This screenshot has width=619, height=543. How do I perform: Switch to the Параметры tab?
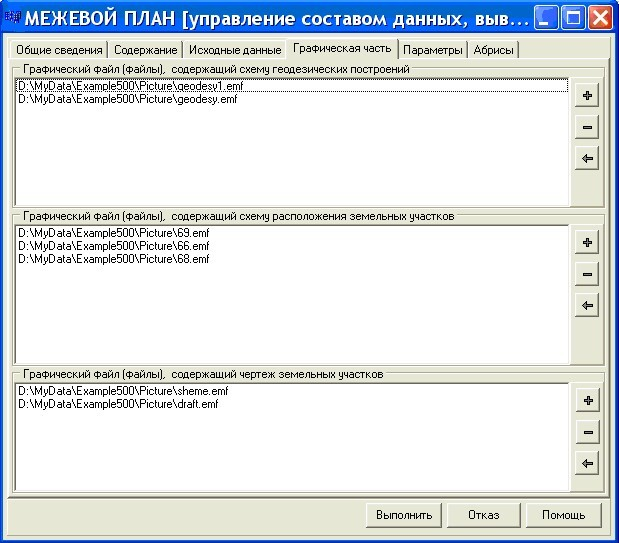[x=432, y=50]
